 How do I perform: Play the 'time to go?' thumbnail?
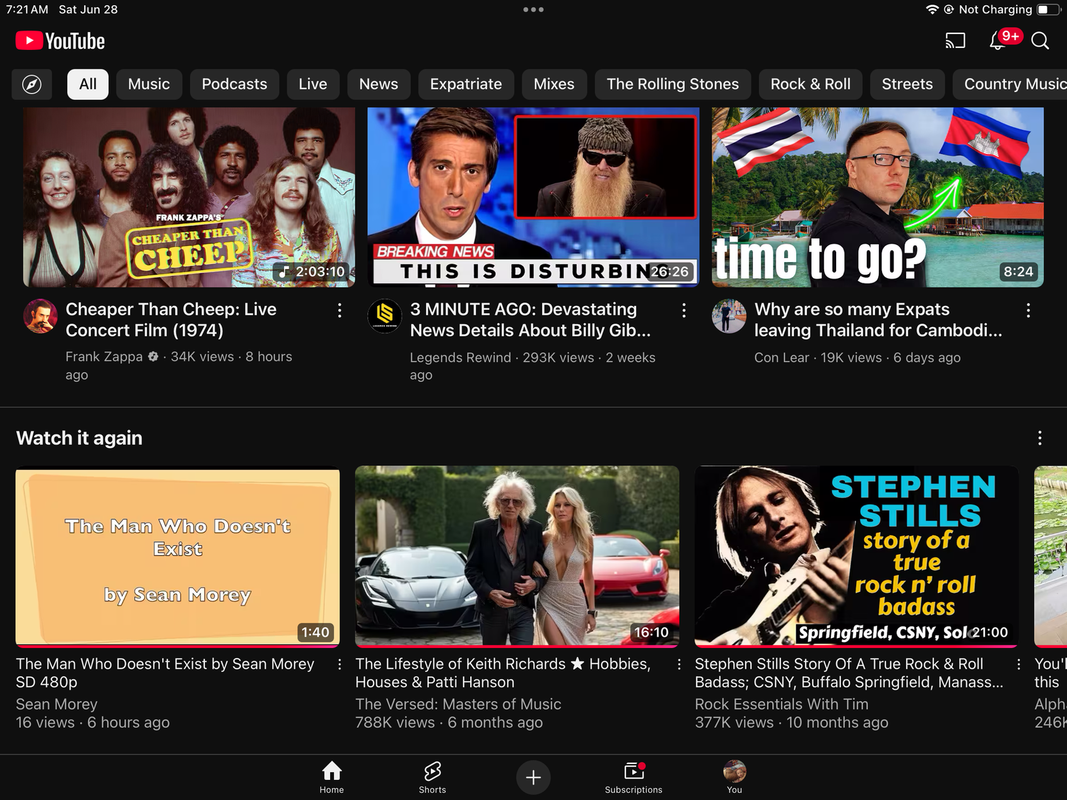coord(878,197)
